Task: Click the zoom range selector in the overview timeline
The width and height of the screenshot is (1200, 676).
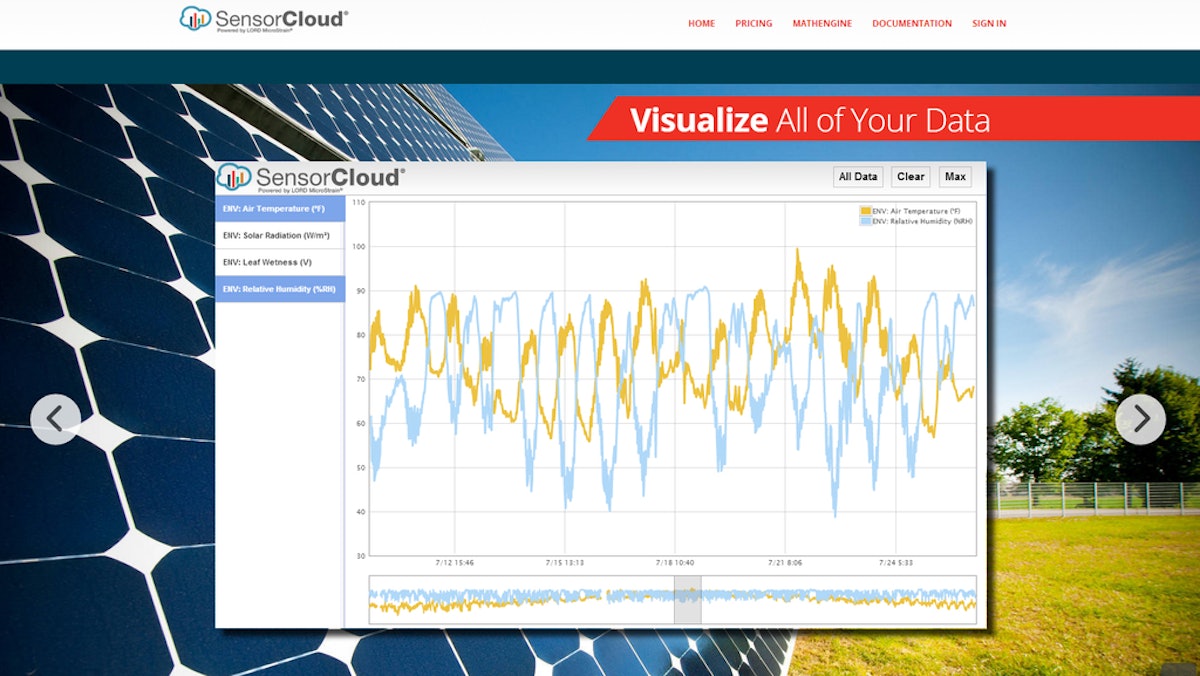Action: (x=687, y=597)
